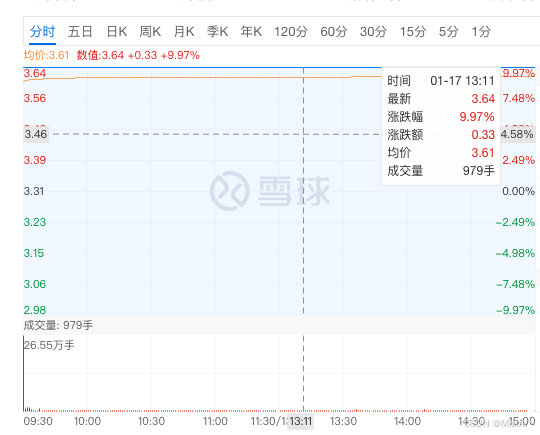Viewport: 540px width, 435px height.
Task: Click the 成交量: 979手 volume header
Action: (x=58, y=325)
